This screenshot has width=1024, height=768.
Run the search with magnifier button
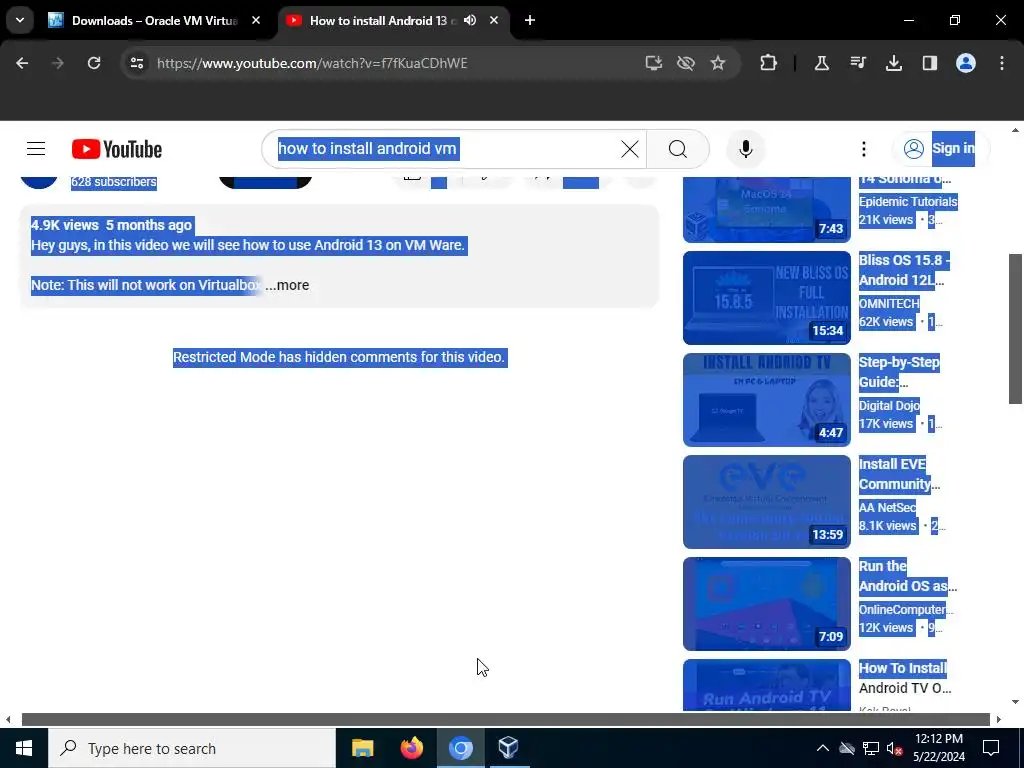coord(678,149)
